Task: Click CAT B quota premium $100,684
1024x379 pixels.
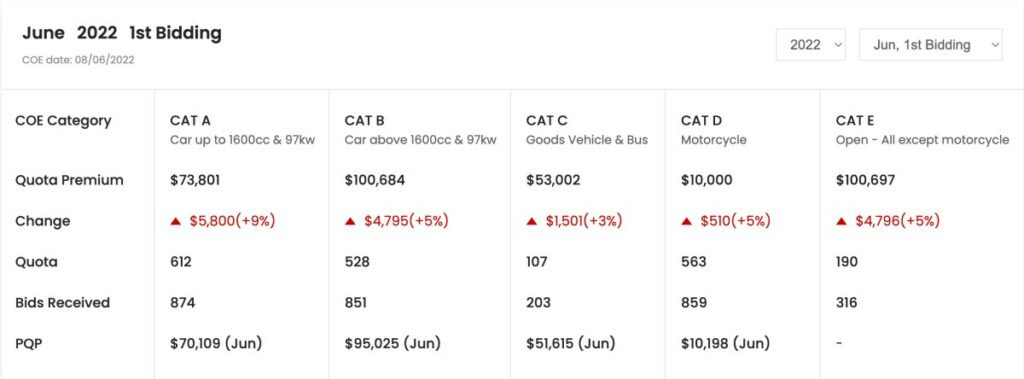Action: click(x=374, y=180)
